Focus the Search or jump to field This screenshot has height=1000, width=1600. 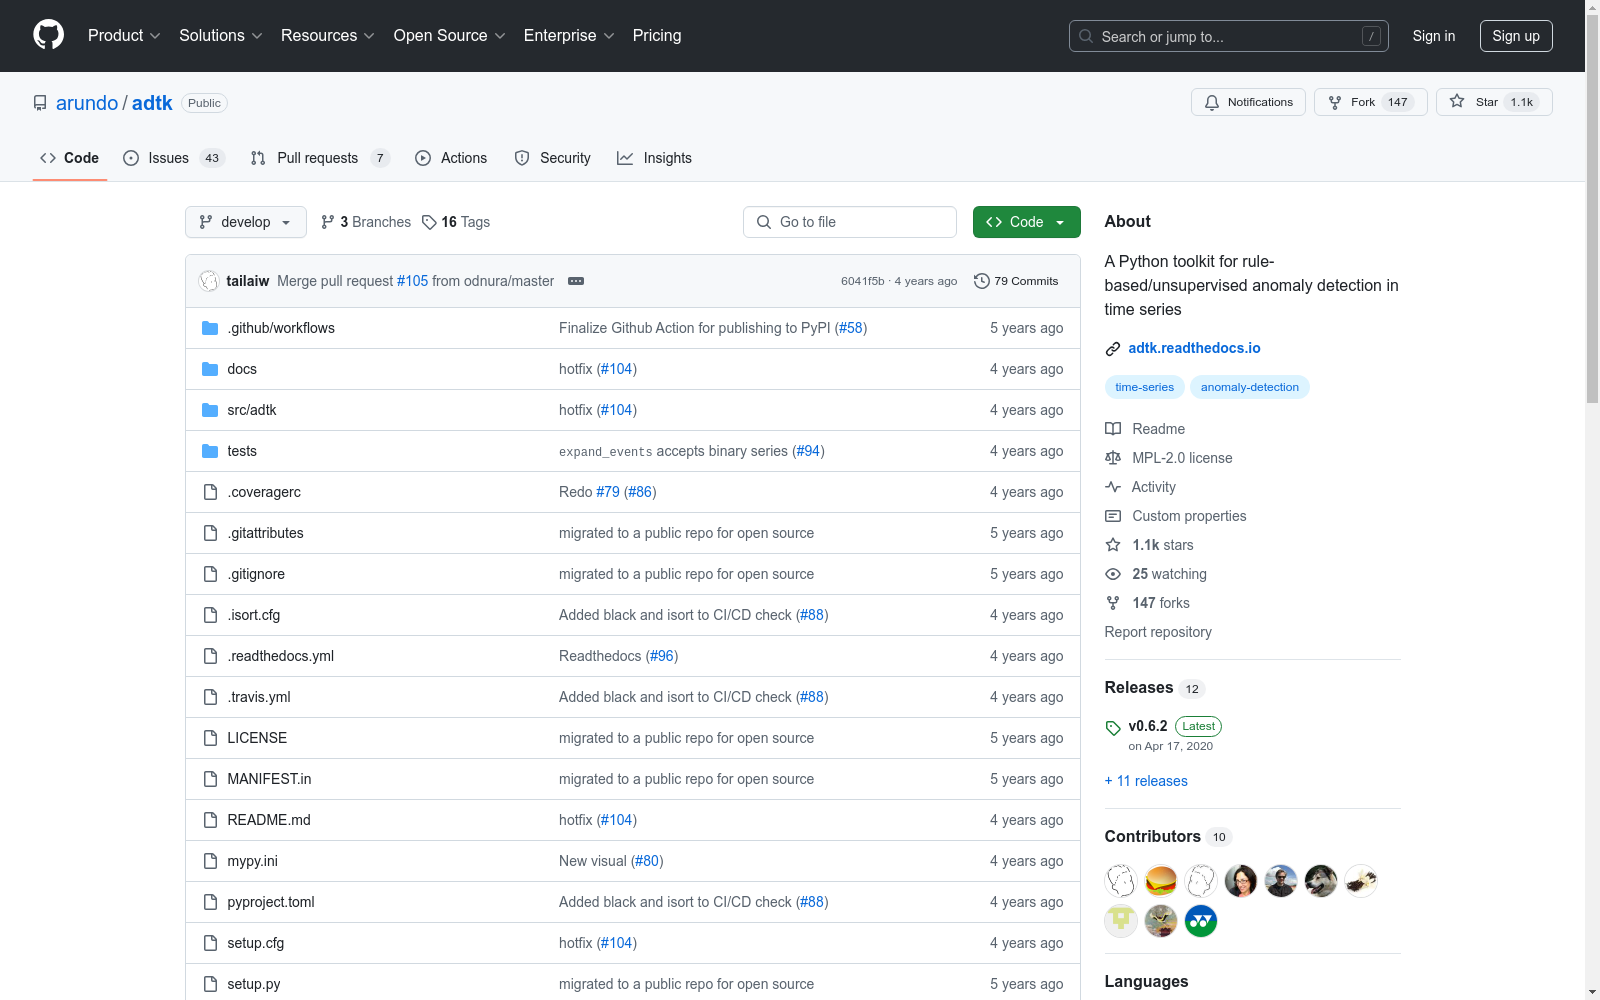click(1229, 36)
